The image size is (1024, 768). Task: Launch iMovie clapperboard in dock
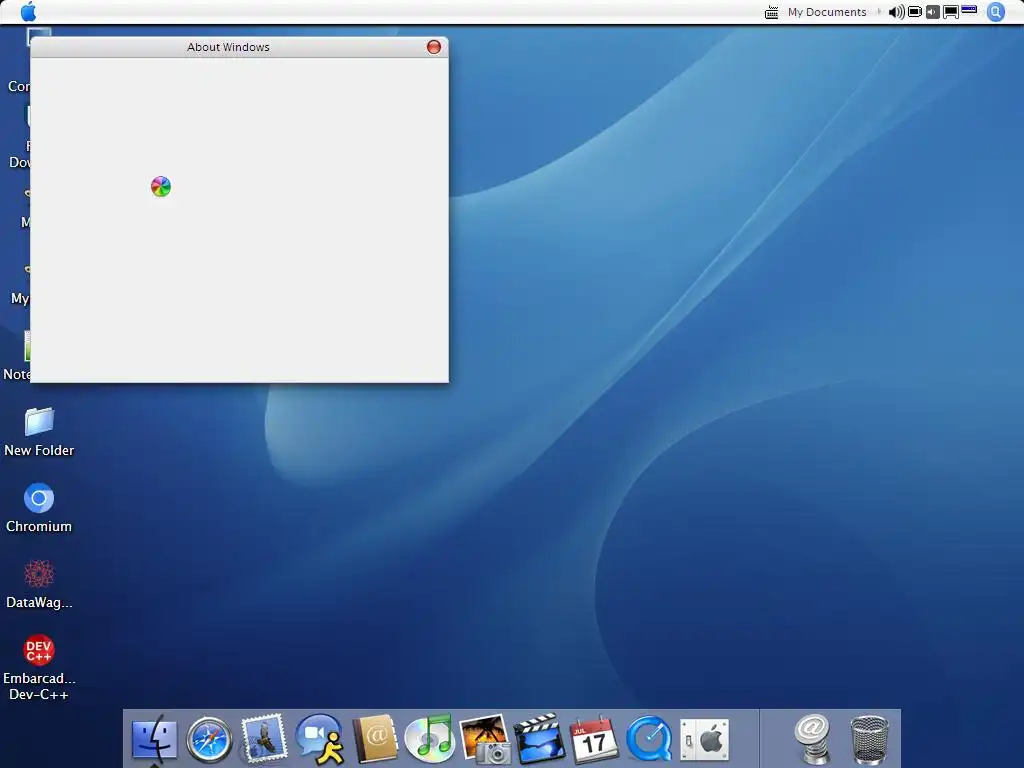[539, 739]
